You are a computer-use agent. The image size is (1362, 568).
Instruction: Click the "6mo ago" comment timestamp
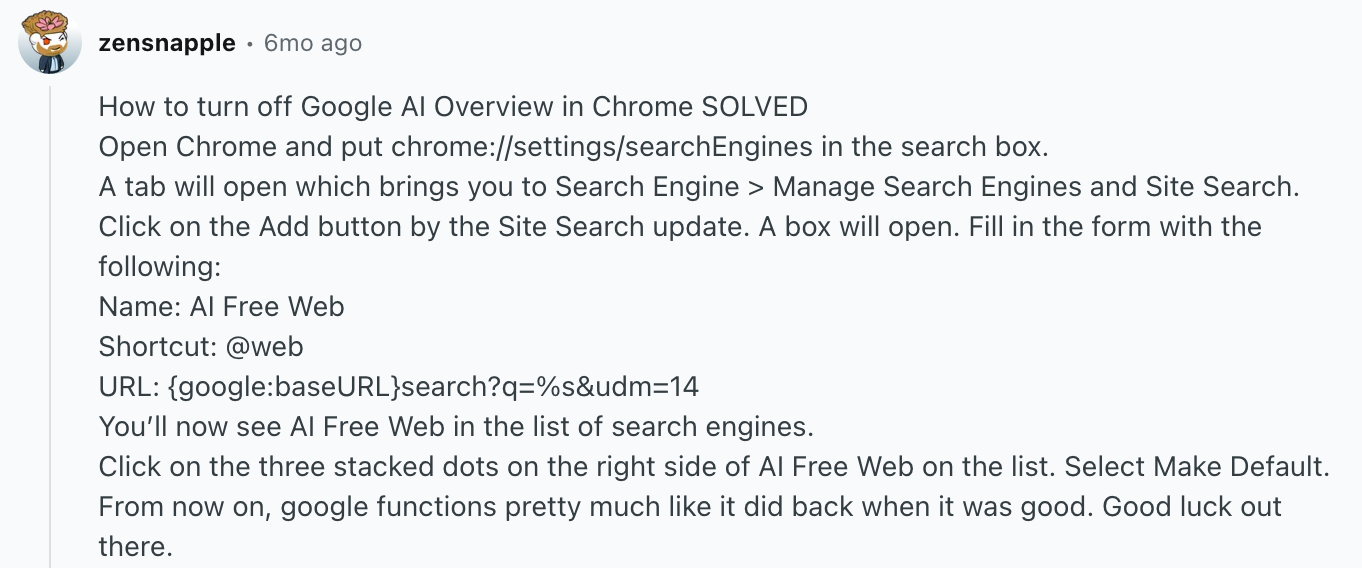[312, 43]
